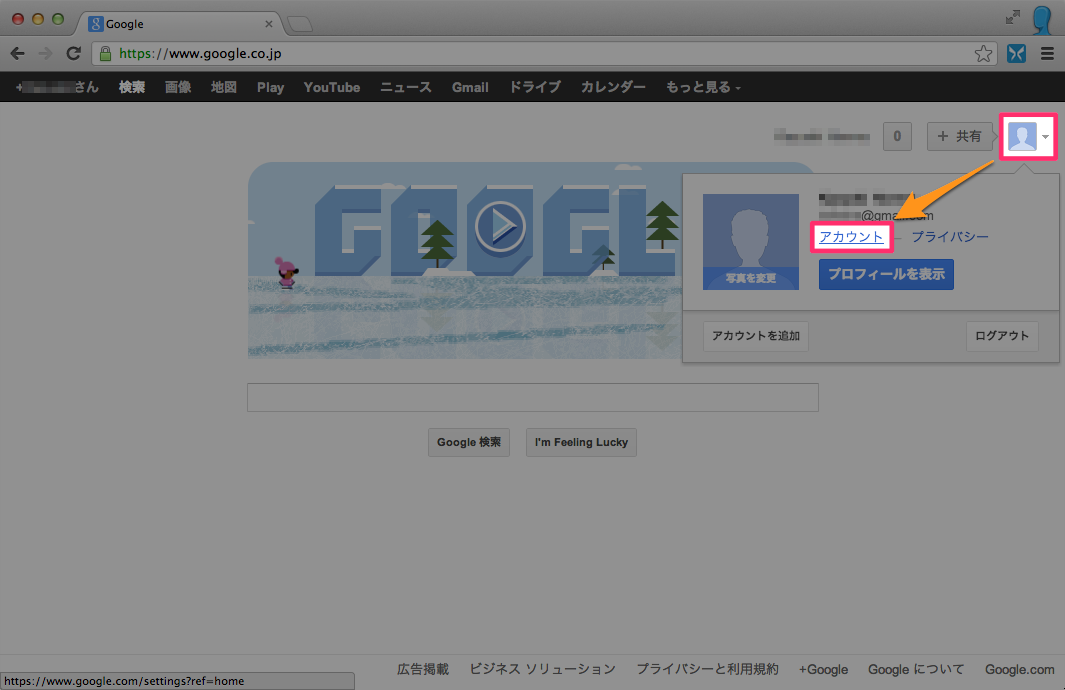Reload the page with the refresh icon

coord(73,54)
